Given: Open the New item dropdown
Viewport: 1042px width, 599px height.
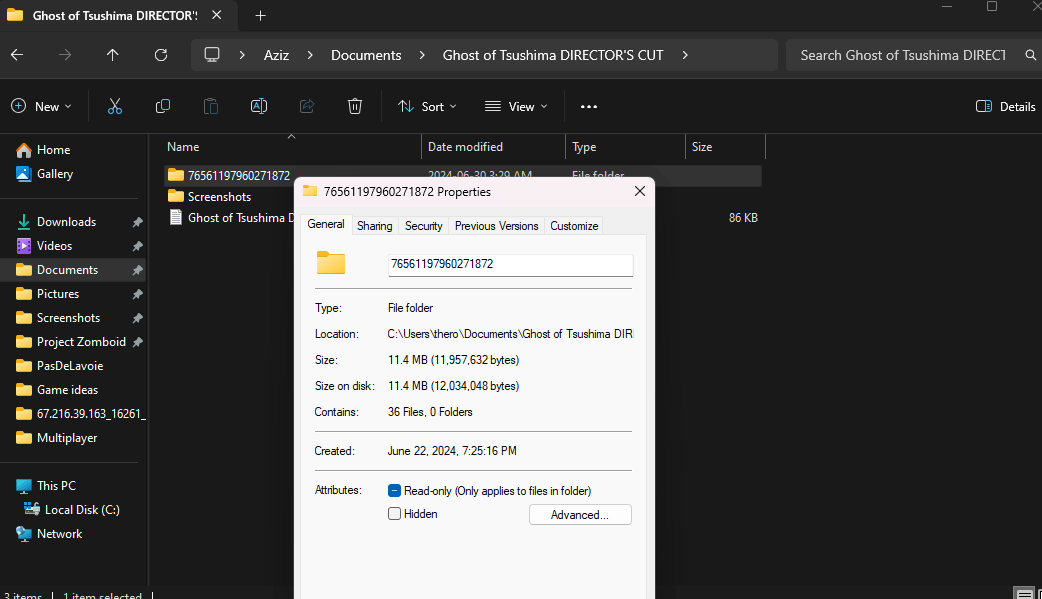Looking at the screenshot, I should pyautogui.click(x=41, y=106).
